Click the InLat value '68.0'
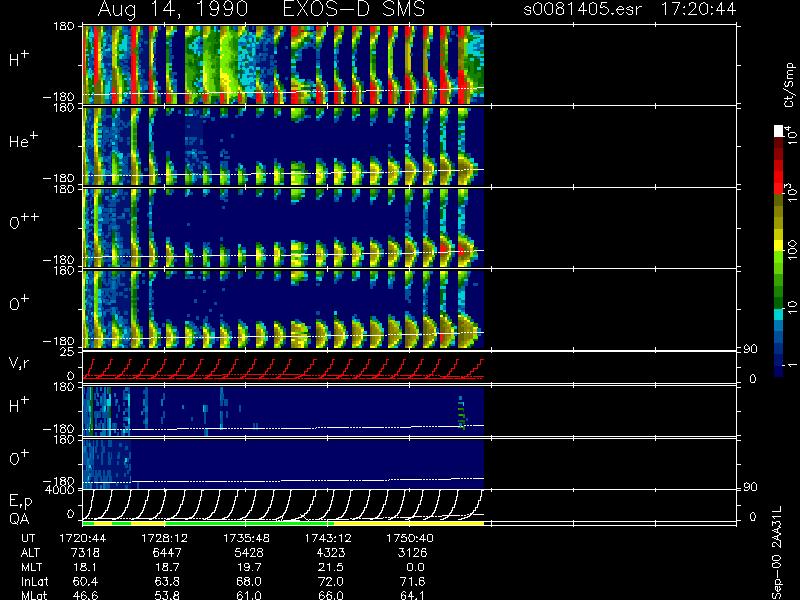Screen dimensions: 800x600 [x=250, y=582]
